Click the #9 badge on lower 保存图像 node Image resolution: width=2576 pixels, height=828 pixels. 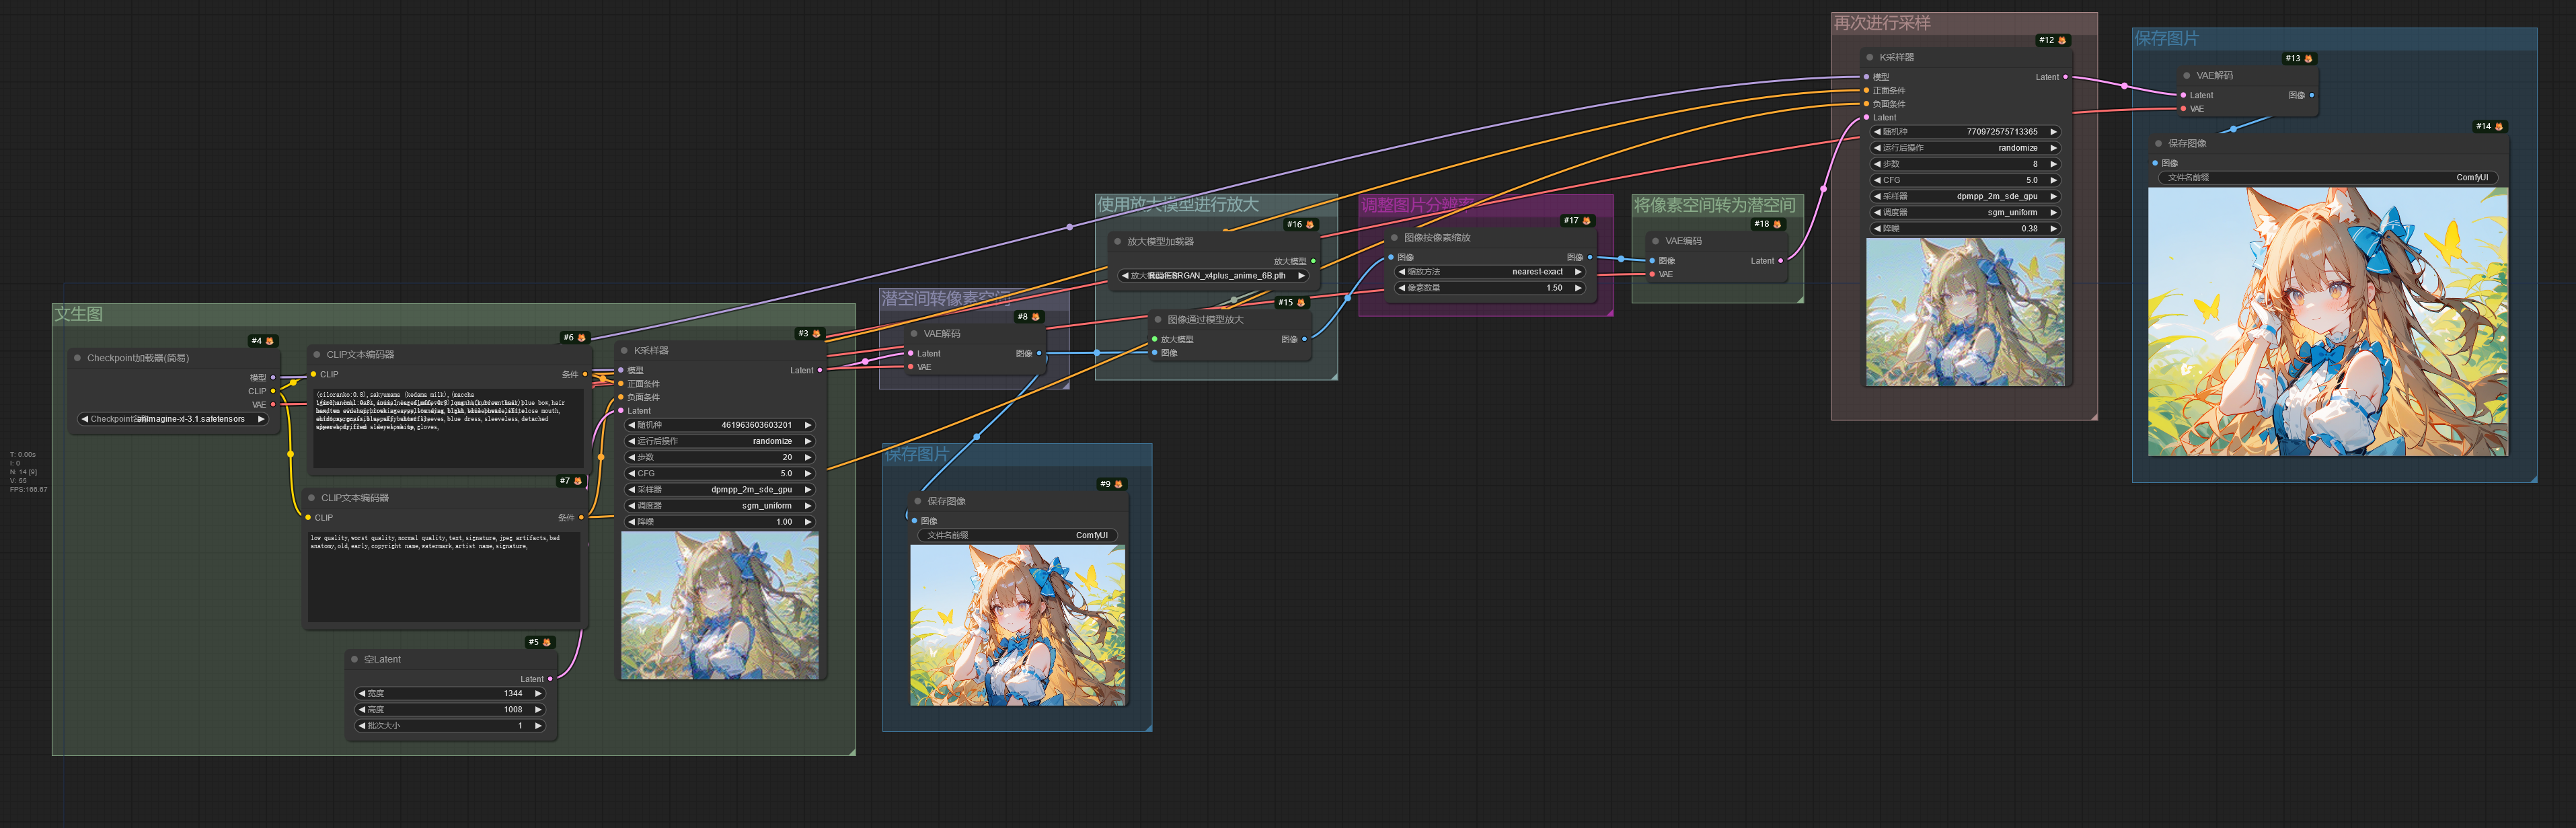1111,484
